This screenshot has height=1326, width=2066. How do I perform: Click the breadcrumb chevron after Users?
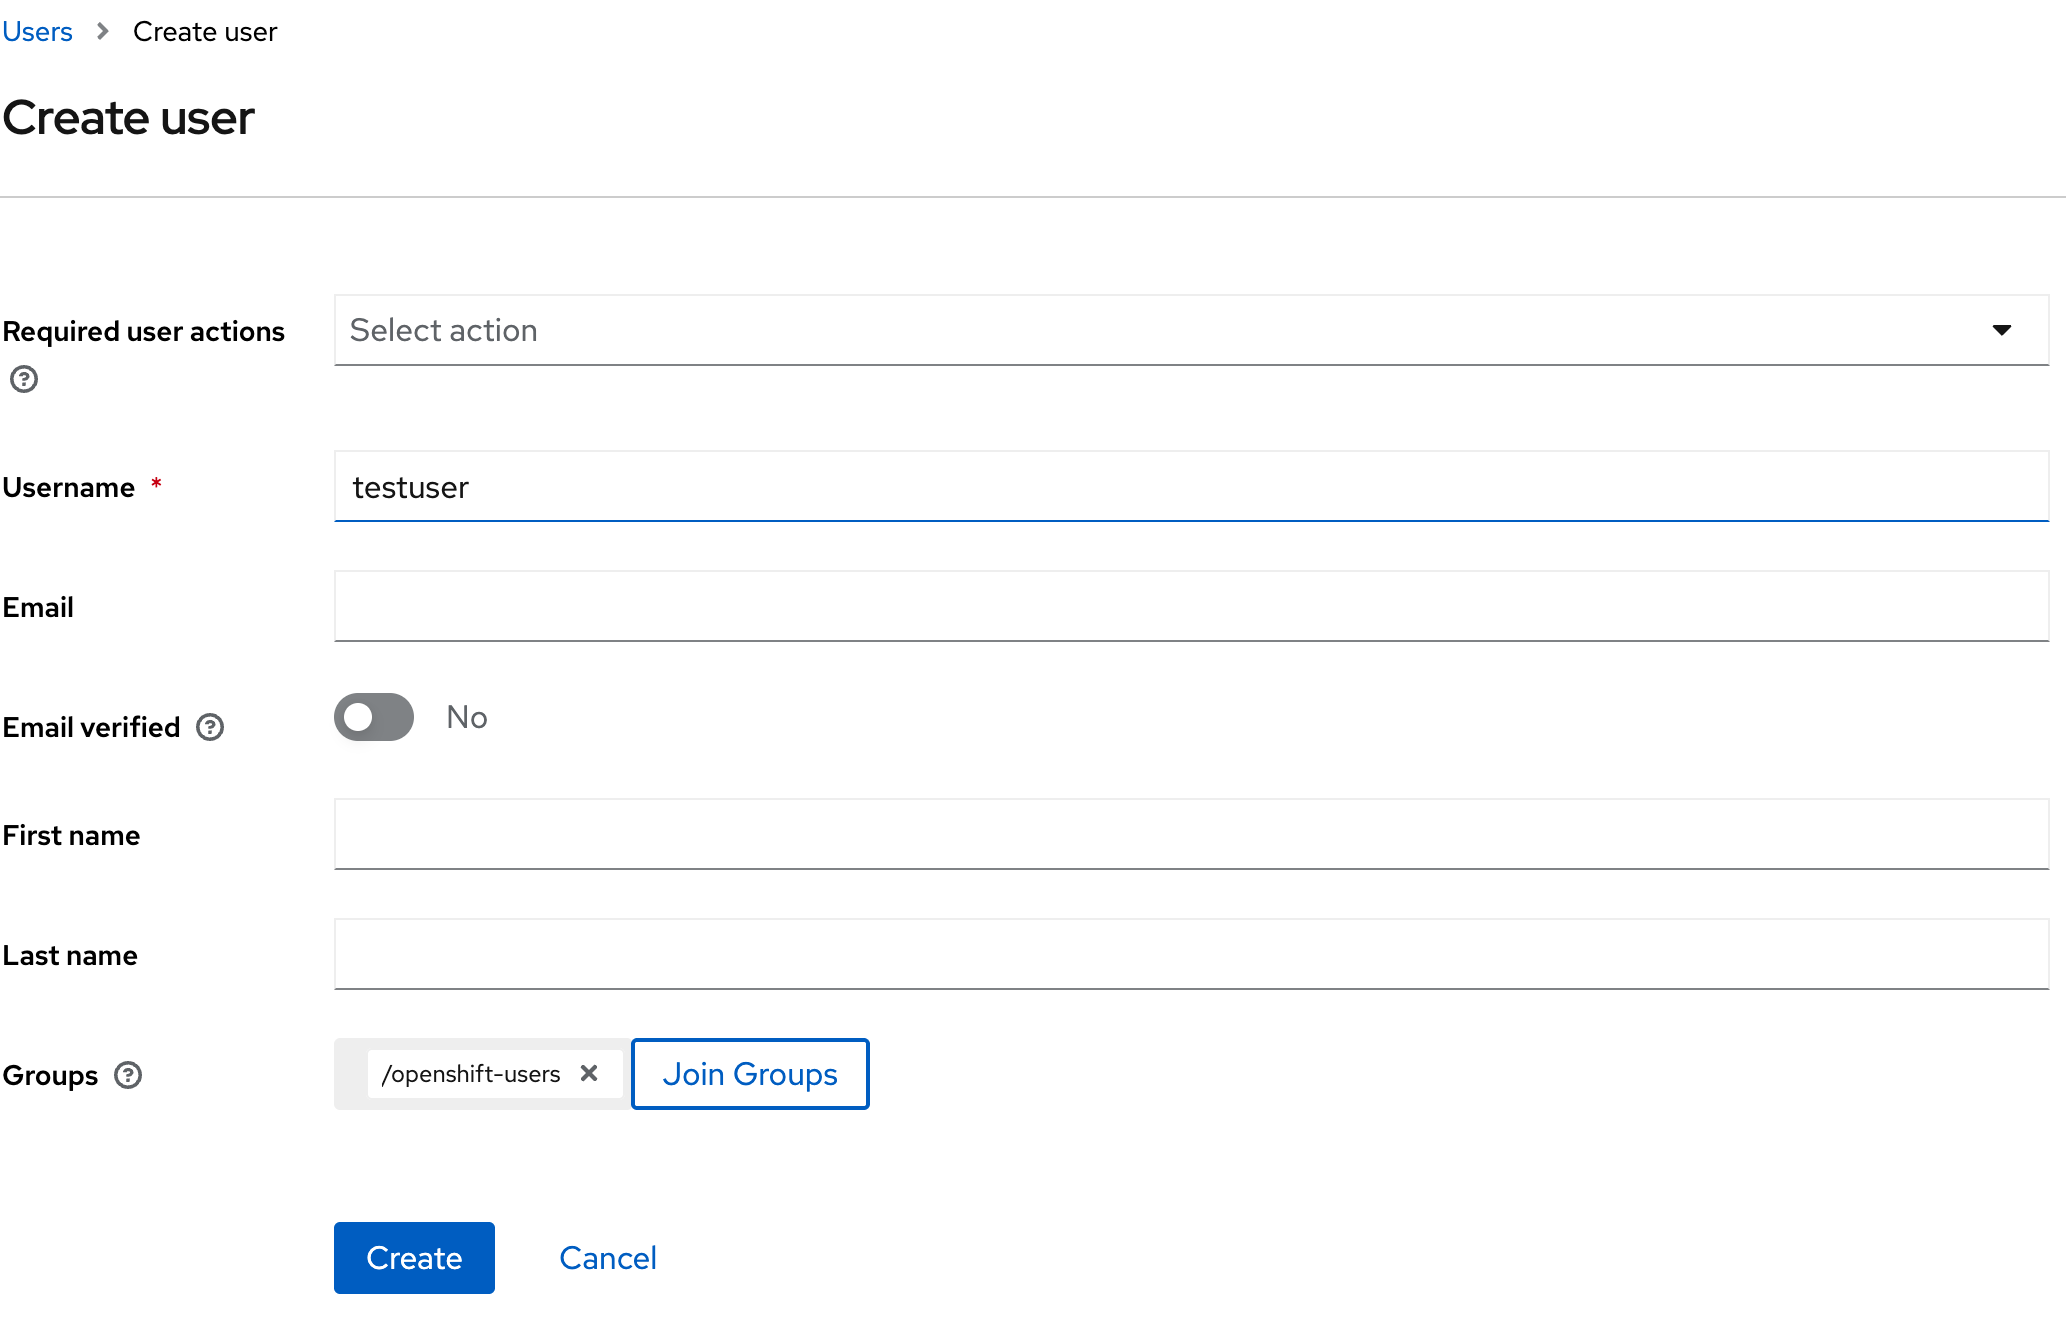point(101,31)
